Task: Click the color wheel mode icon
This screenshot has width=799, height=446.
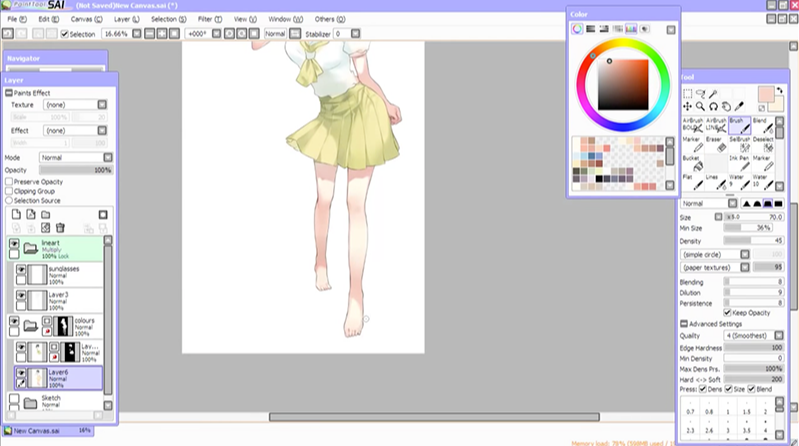Action: coord(578,29)
